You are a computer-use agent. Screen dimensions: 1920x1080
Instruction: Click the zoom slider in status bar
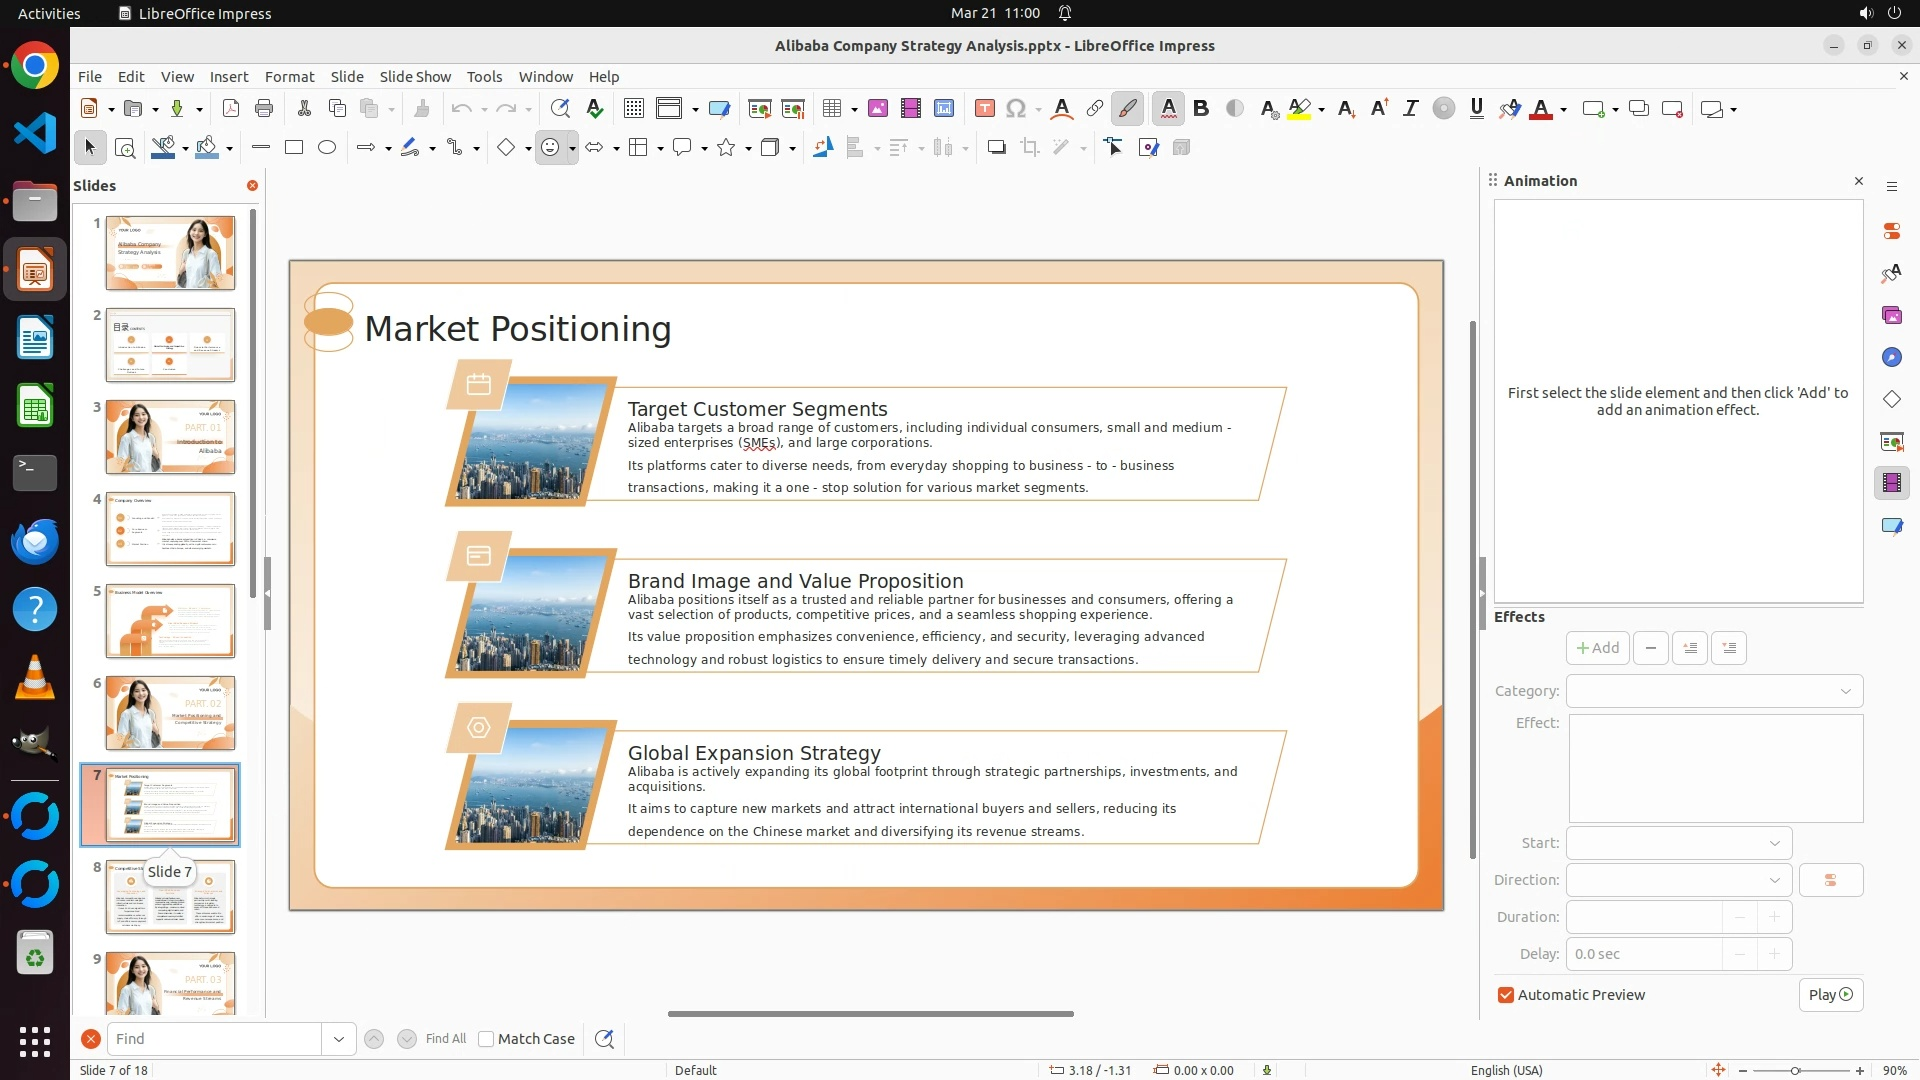1796,1071
